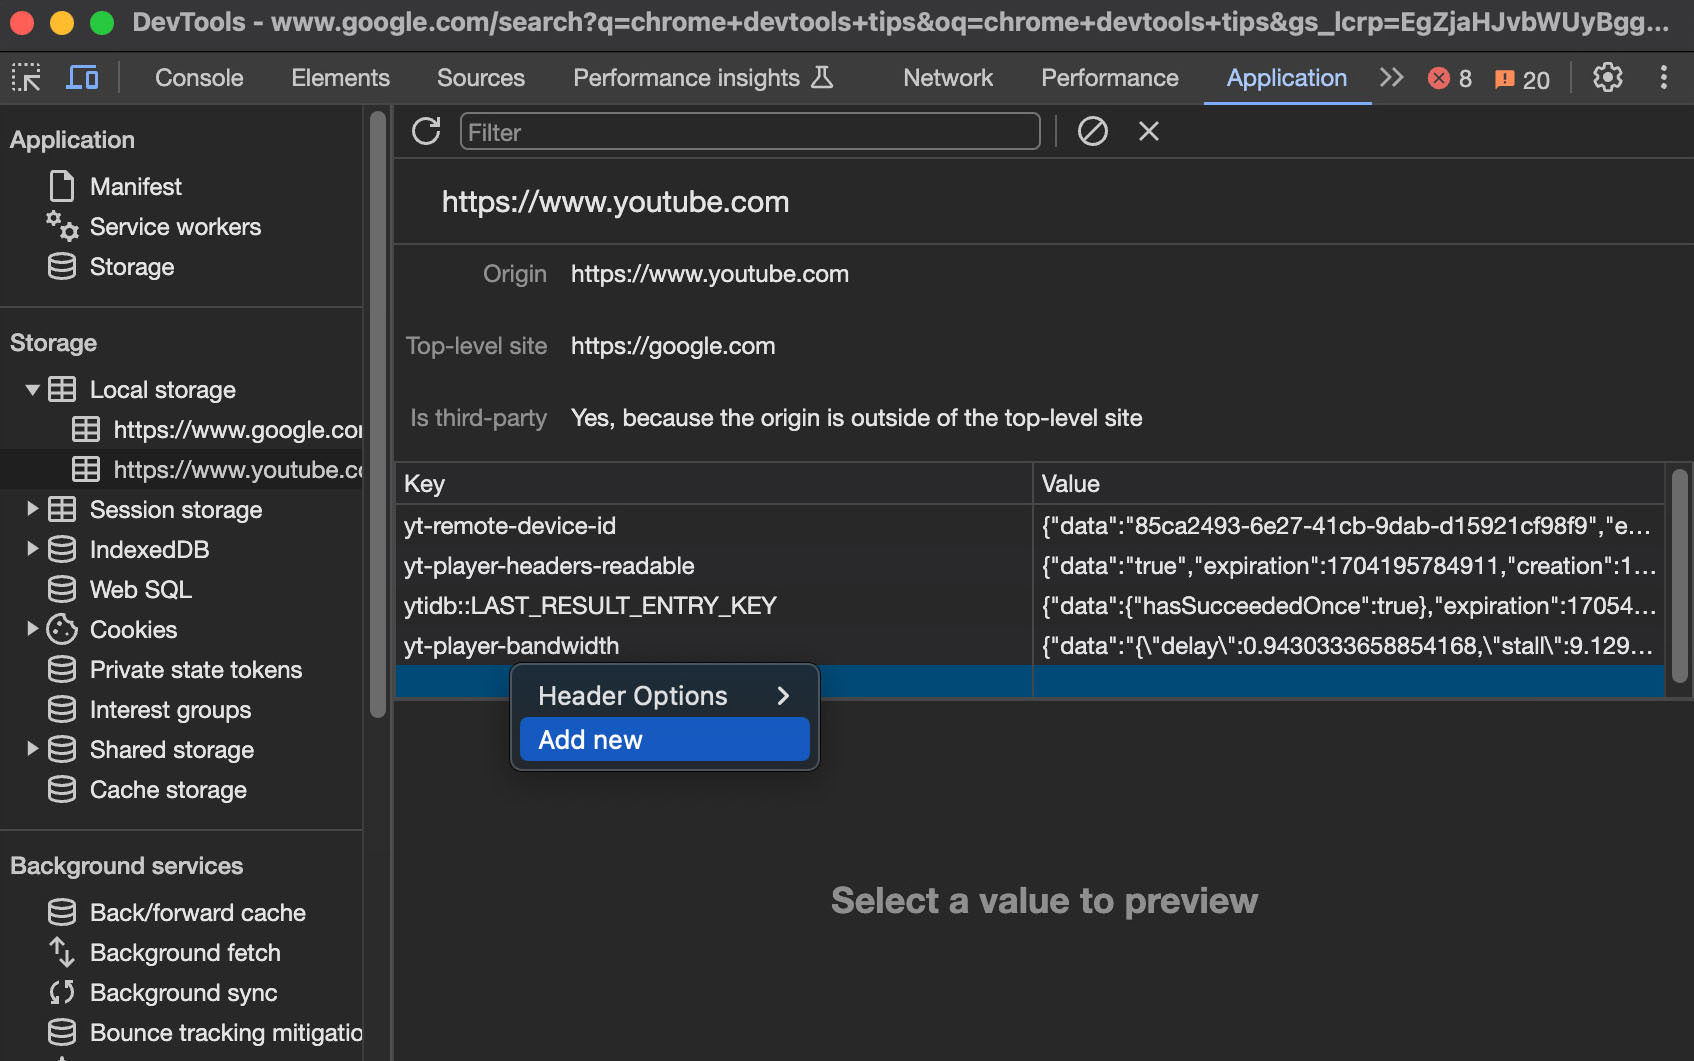
Task: Click the Origin https://www.youtube.com value
Action: point(710,274)
